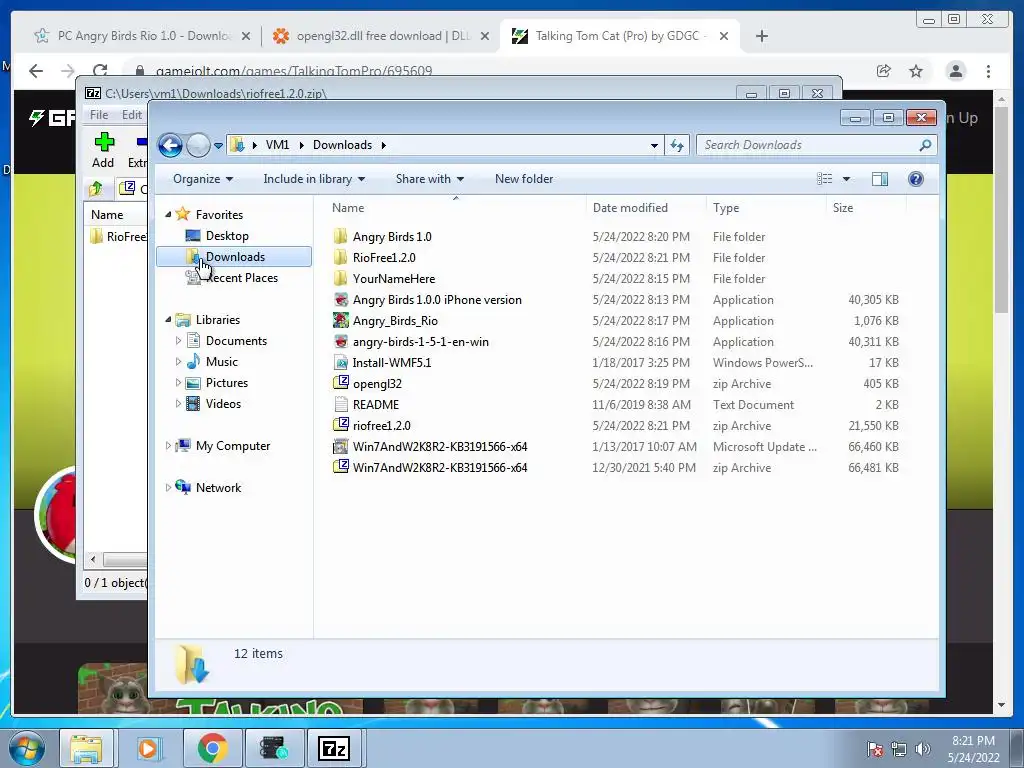Click the search magnifier icon
This screenshot has height=768, width=1024.
tap(925, 145)
